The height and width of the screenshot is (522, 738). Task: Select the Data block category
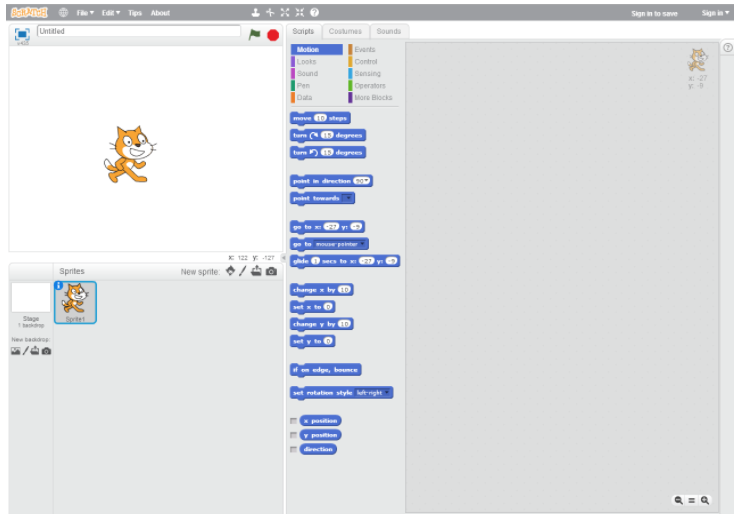[317, 97]
